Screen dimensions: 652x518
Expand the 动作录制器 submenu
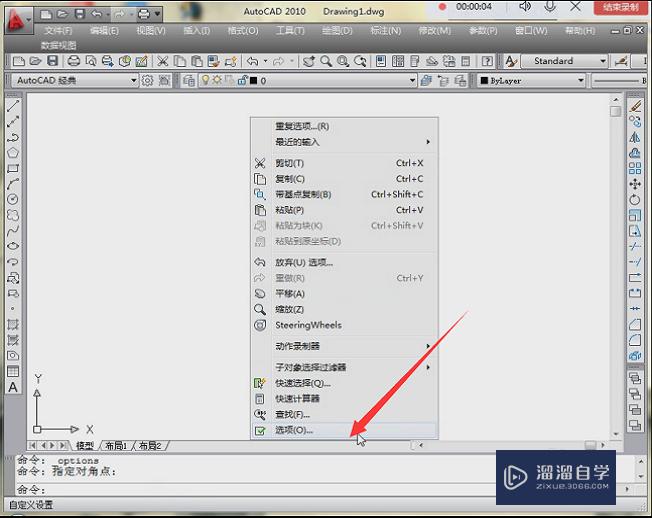click(x=345, y=346)
